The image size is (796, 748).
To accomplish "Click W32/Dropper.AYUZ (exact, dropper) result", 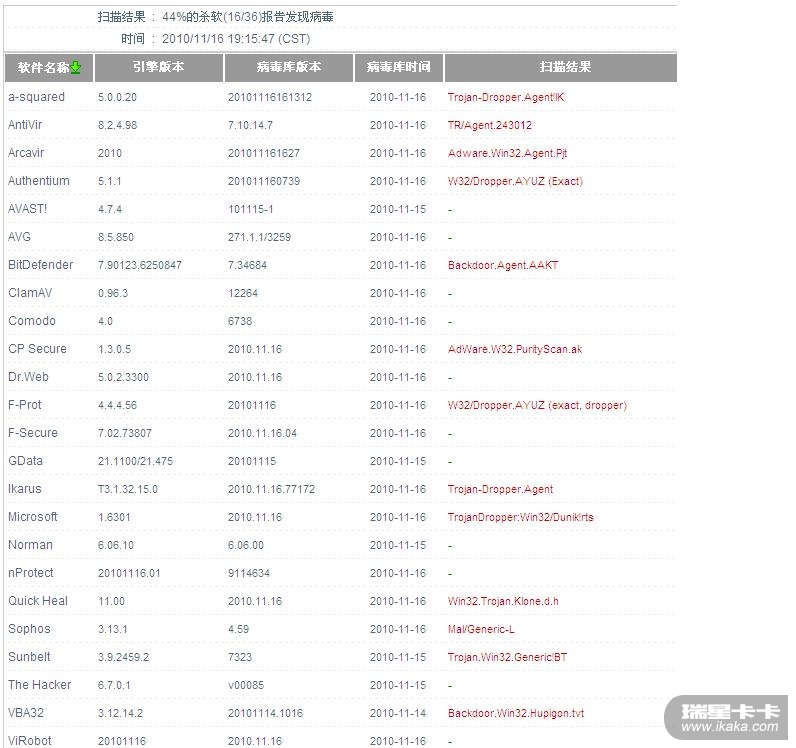I will (x=537, y=405).
